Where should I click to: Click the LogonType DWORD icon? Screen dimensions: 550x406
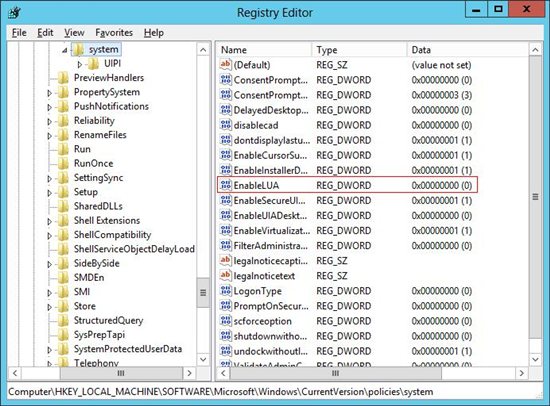pyautogui.click(x=226, y=291)
